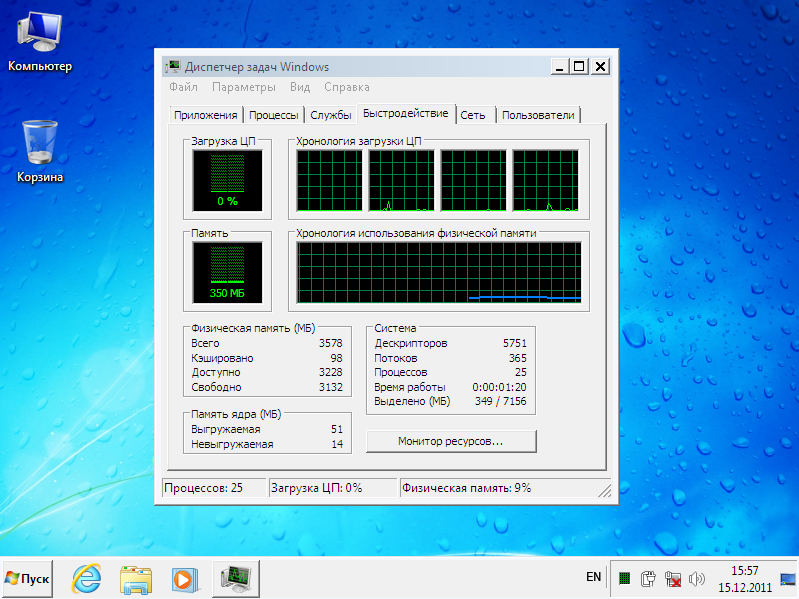799x599 pixels.
Task: Open Windows Explorer folder icon in taskbar
Action: [x=136, y=579]
